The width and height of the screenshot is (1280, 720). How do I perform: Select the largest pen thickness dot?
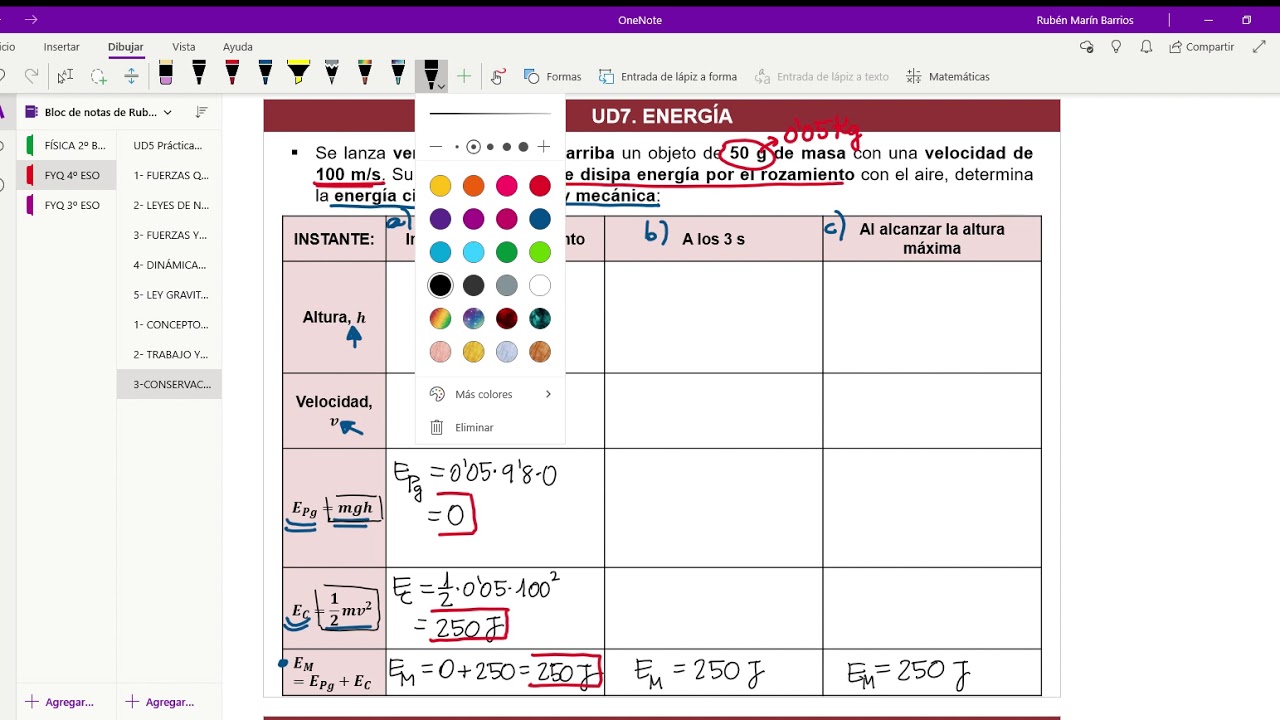523,147
